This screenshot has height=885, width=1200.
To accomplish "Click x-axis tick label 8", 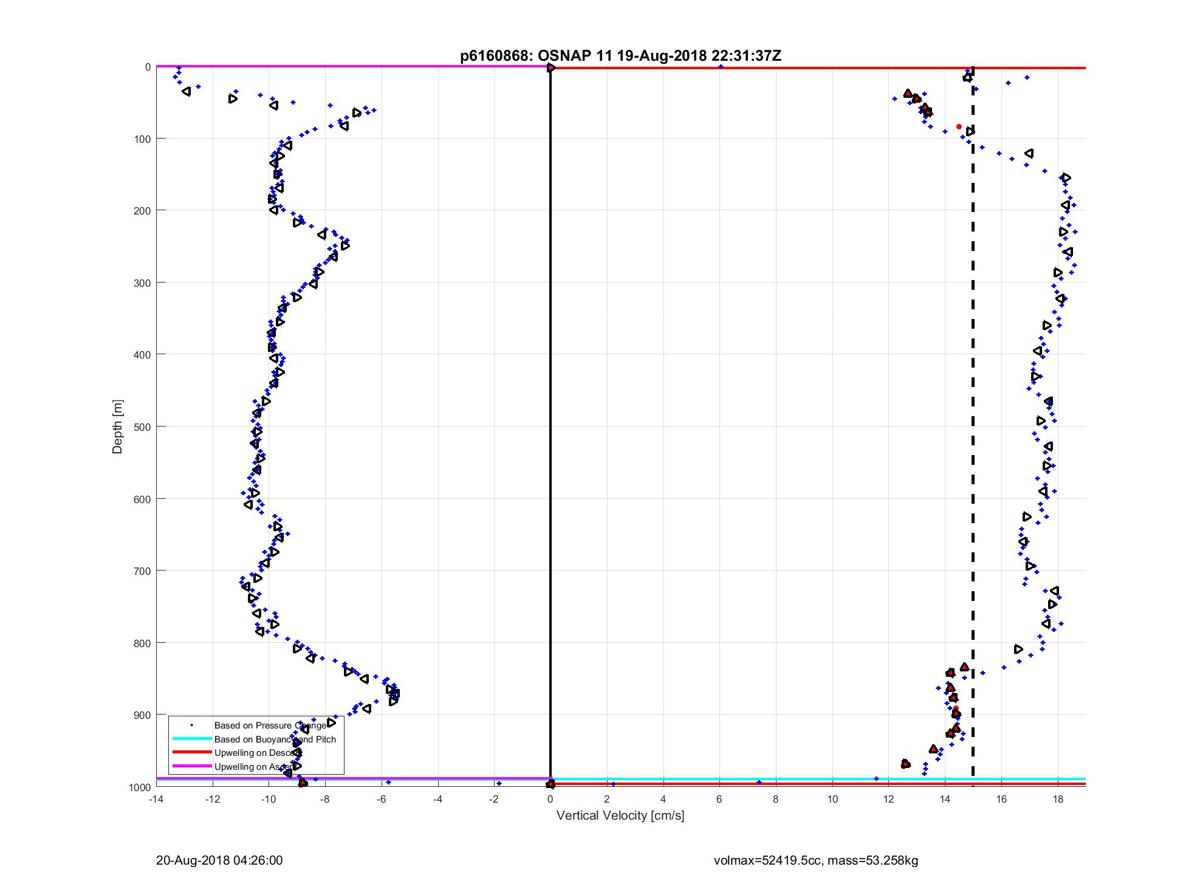I will coord(776,799).
